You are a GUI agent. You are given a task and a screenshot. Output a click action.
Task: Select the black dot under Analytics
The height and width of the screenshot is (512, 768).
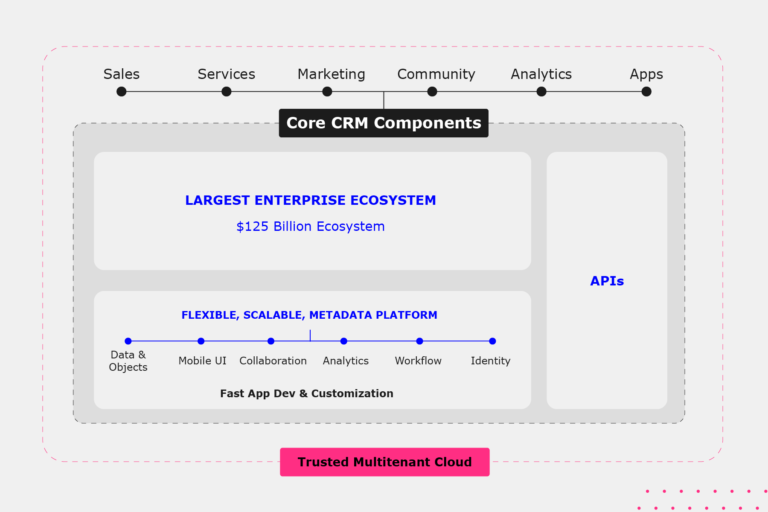tap(541, 91)
